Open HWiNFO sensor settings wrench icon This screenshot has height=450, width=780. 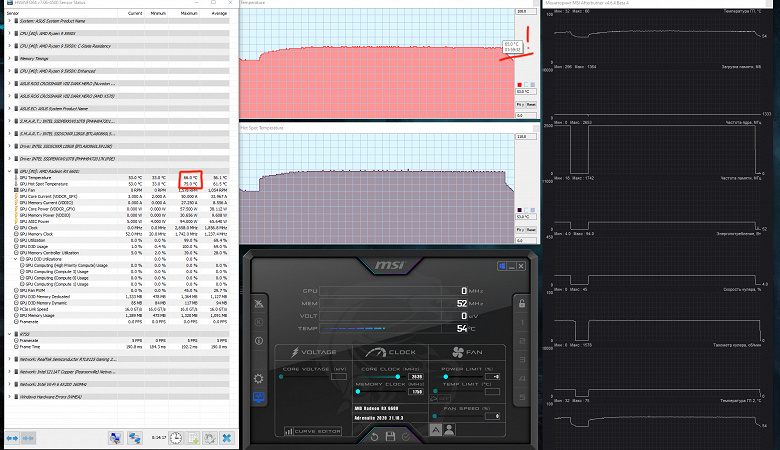point(210,438)
